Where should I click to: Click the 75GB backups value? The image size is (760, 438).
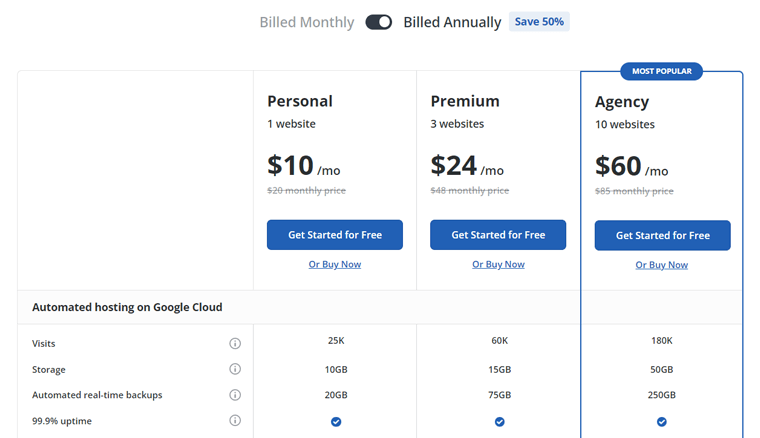click(500, 395)
